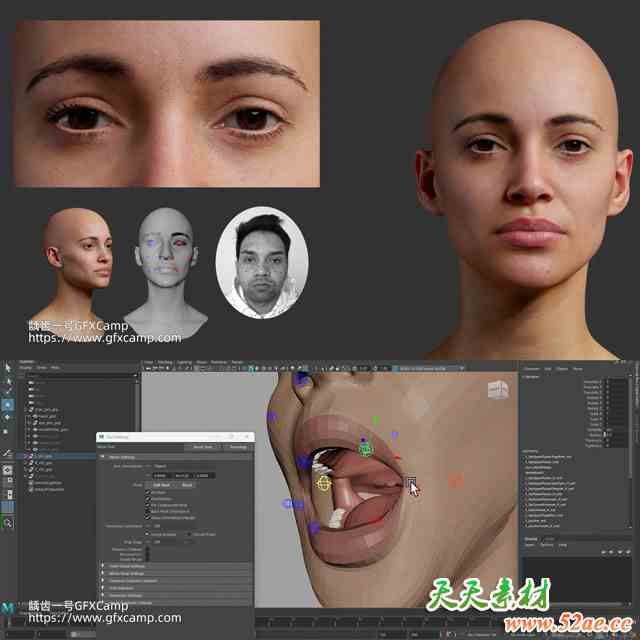Click the magnifier search icon in left toolbar
640x640 pixels.
tap(8, 523)
